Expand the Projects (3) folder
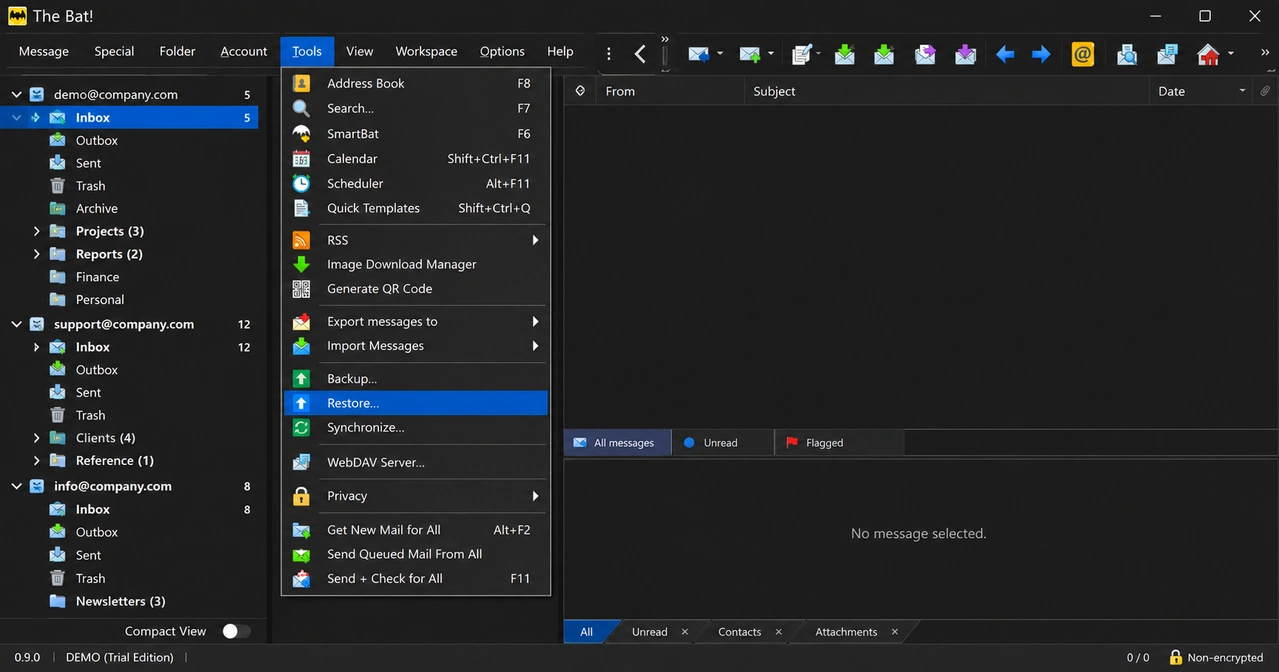This screenshot has height=672, width=1279. click(x=37, y=231)
